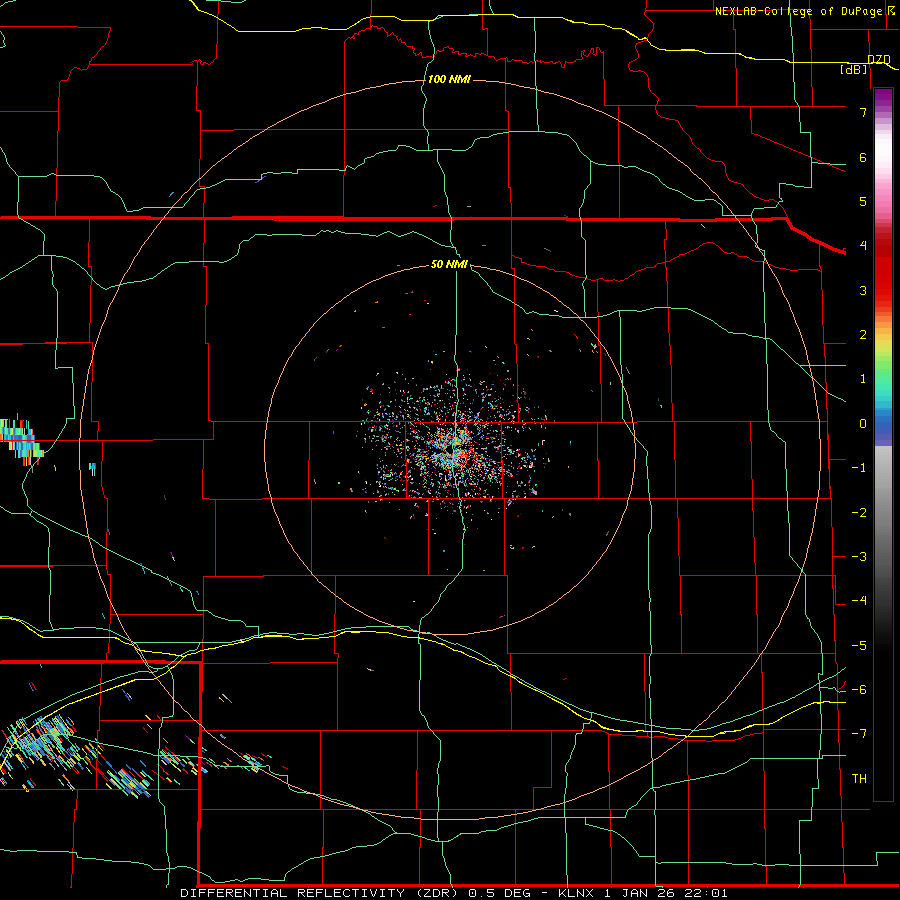Click the 100 NMI range ring label

[449, 79]
